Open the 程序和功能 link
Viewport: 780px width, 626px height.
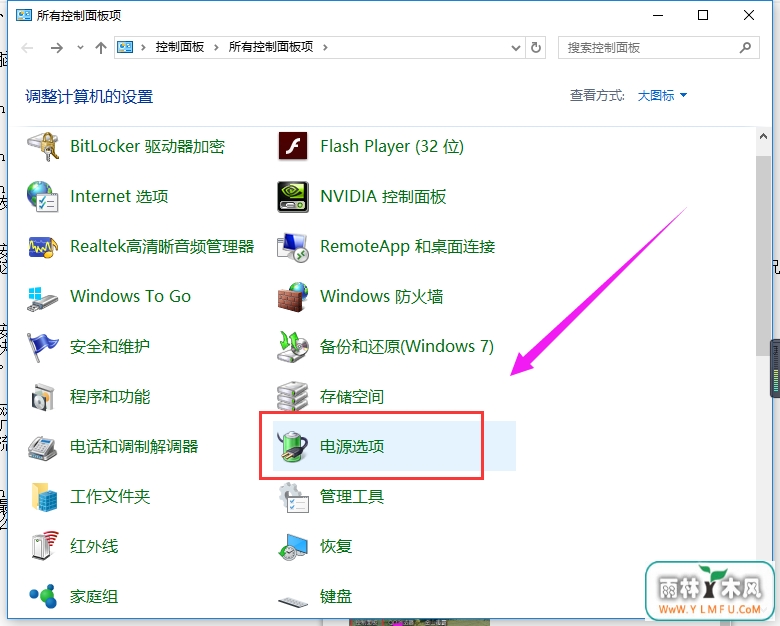pos(110,397)
